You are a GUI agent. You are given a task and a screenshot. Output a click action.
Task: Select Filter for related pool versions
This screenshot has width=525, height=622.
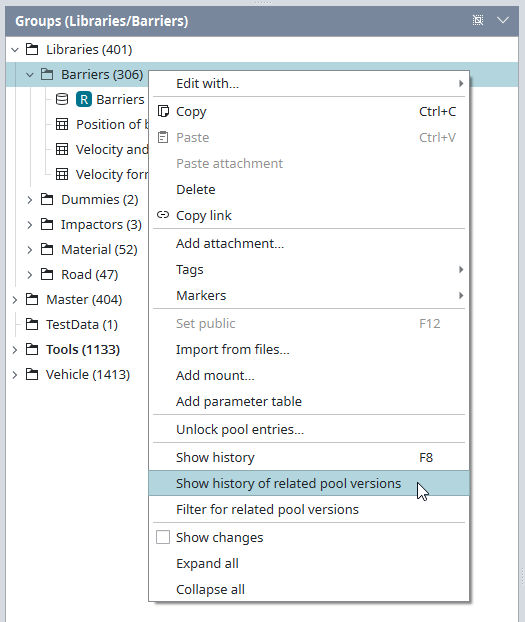coord(309,509)
